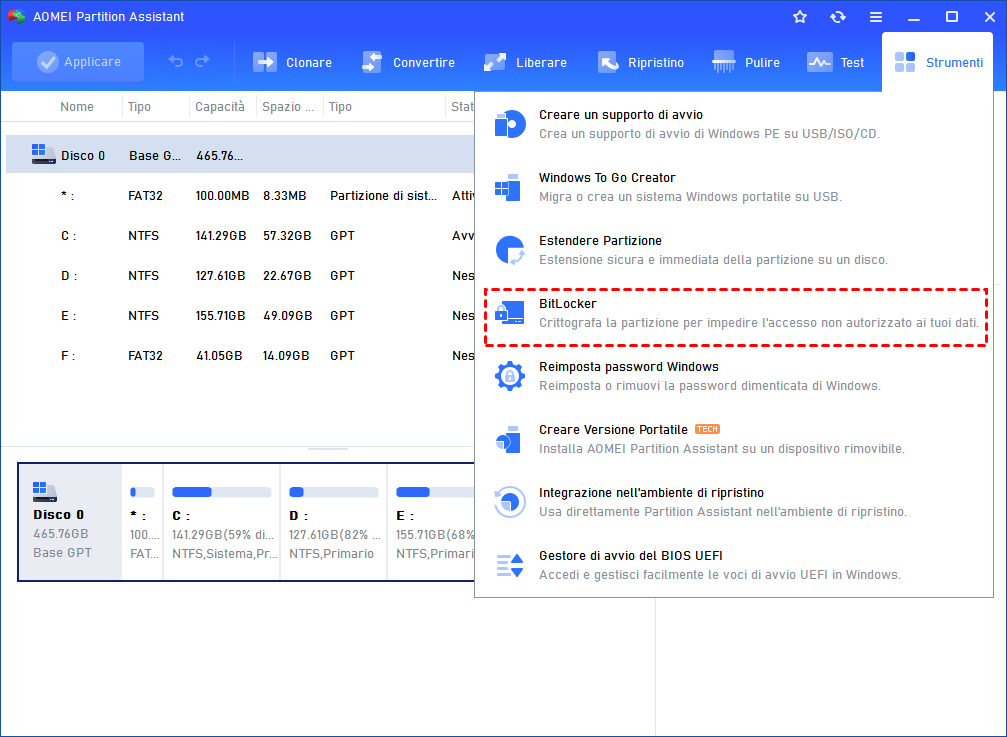Open the Pulire toolbar option
Screen dimensions: 1007x737
pos(746,62)
